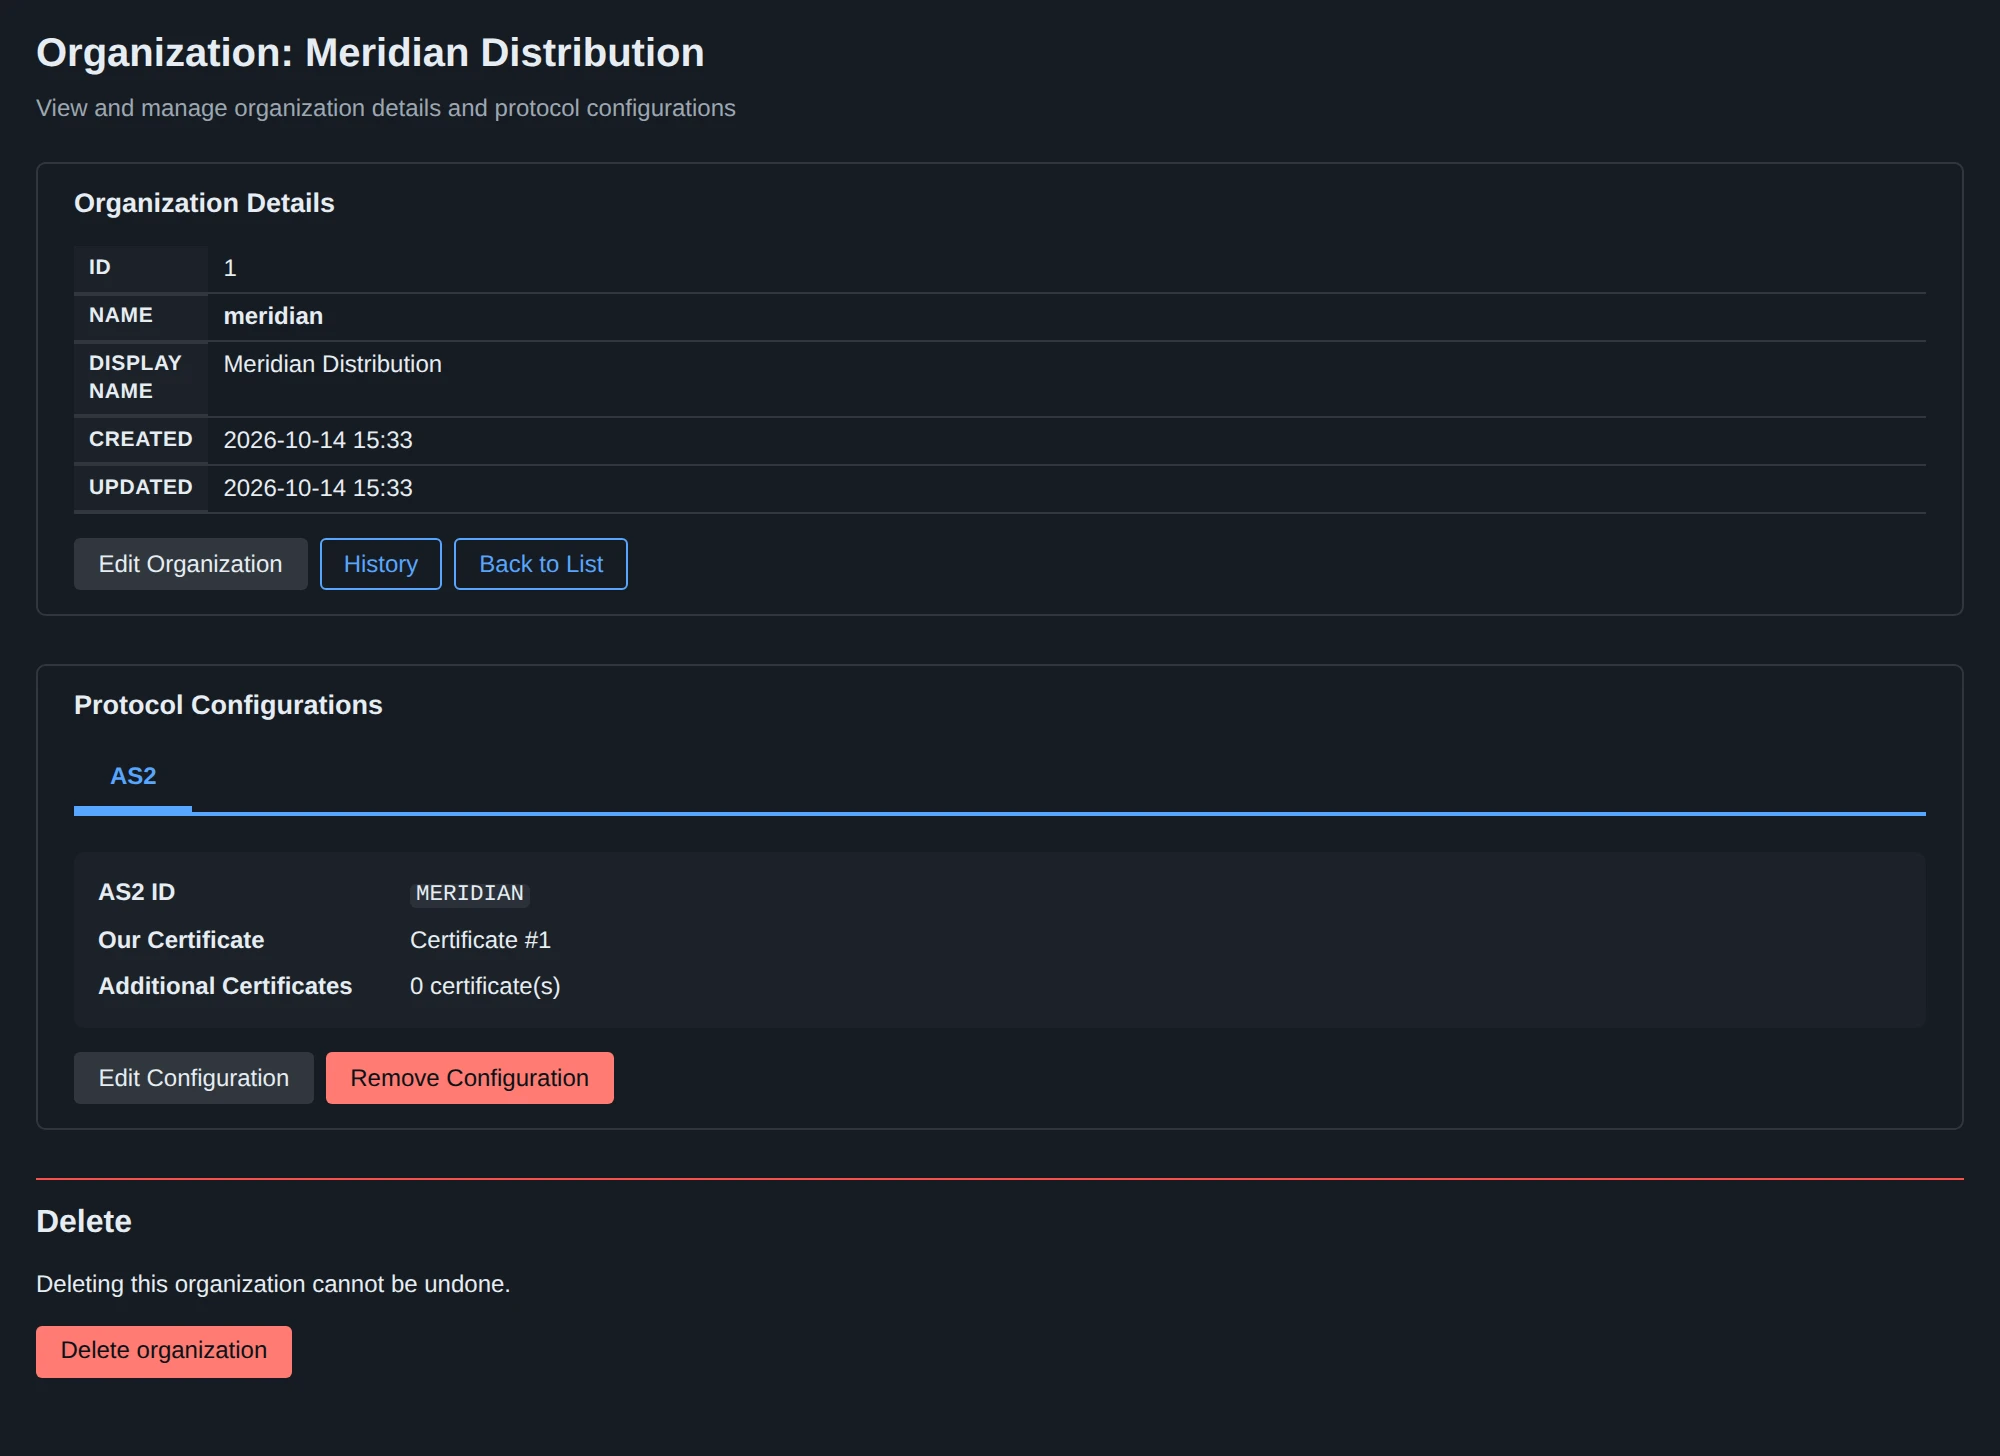2000x1456 pixels.
Task: Click the Remove Configuration button
Action: [470, 1078]
